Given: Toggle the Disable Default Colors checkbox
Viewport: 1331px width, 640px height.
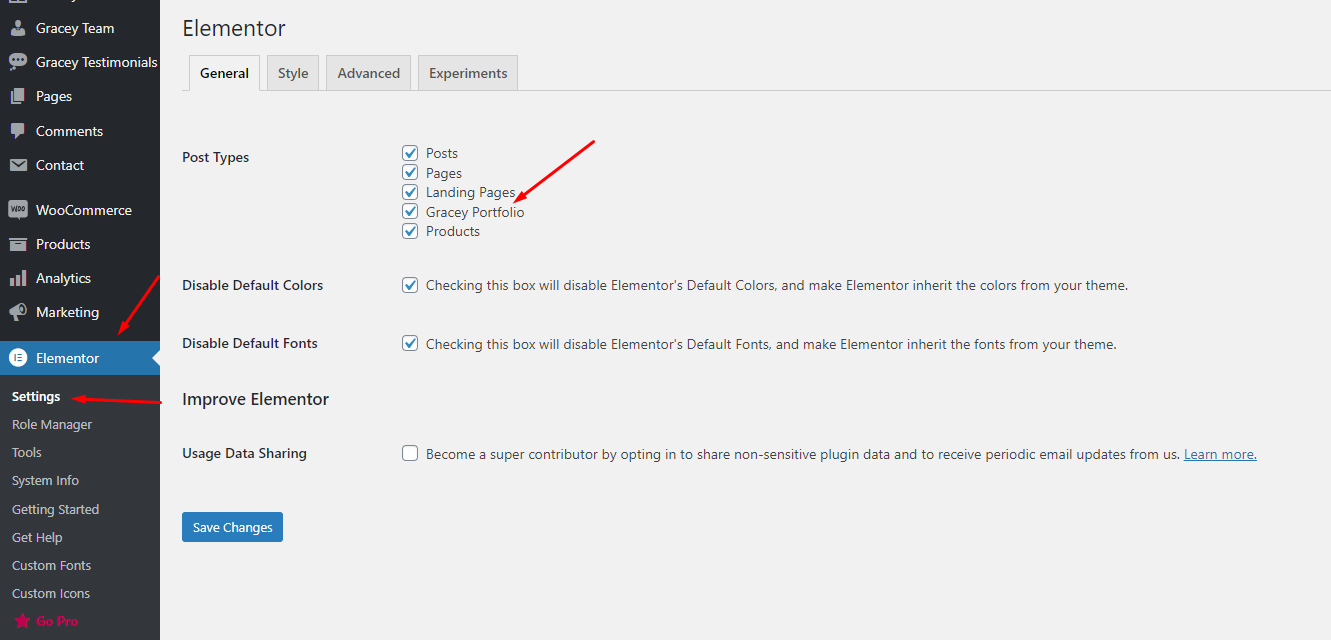Looking at the screenshot, I should tap(410, 285).
